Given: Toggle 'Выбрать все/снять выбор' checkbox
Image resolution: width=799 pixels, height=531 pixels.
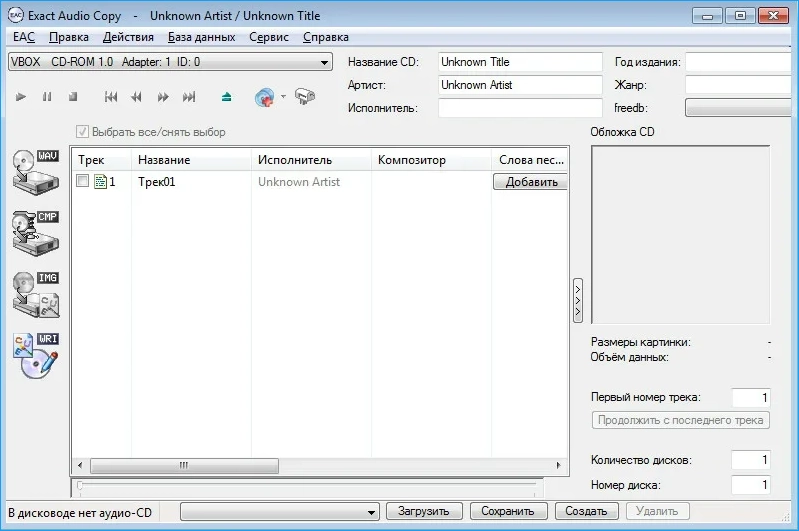Looking at the screenshot, I should pyautogui.click(x=82, y=132).
